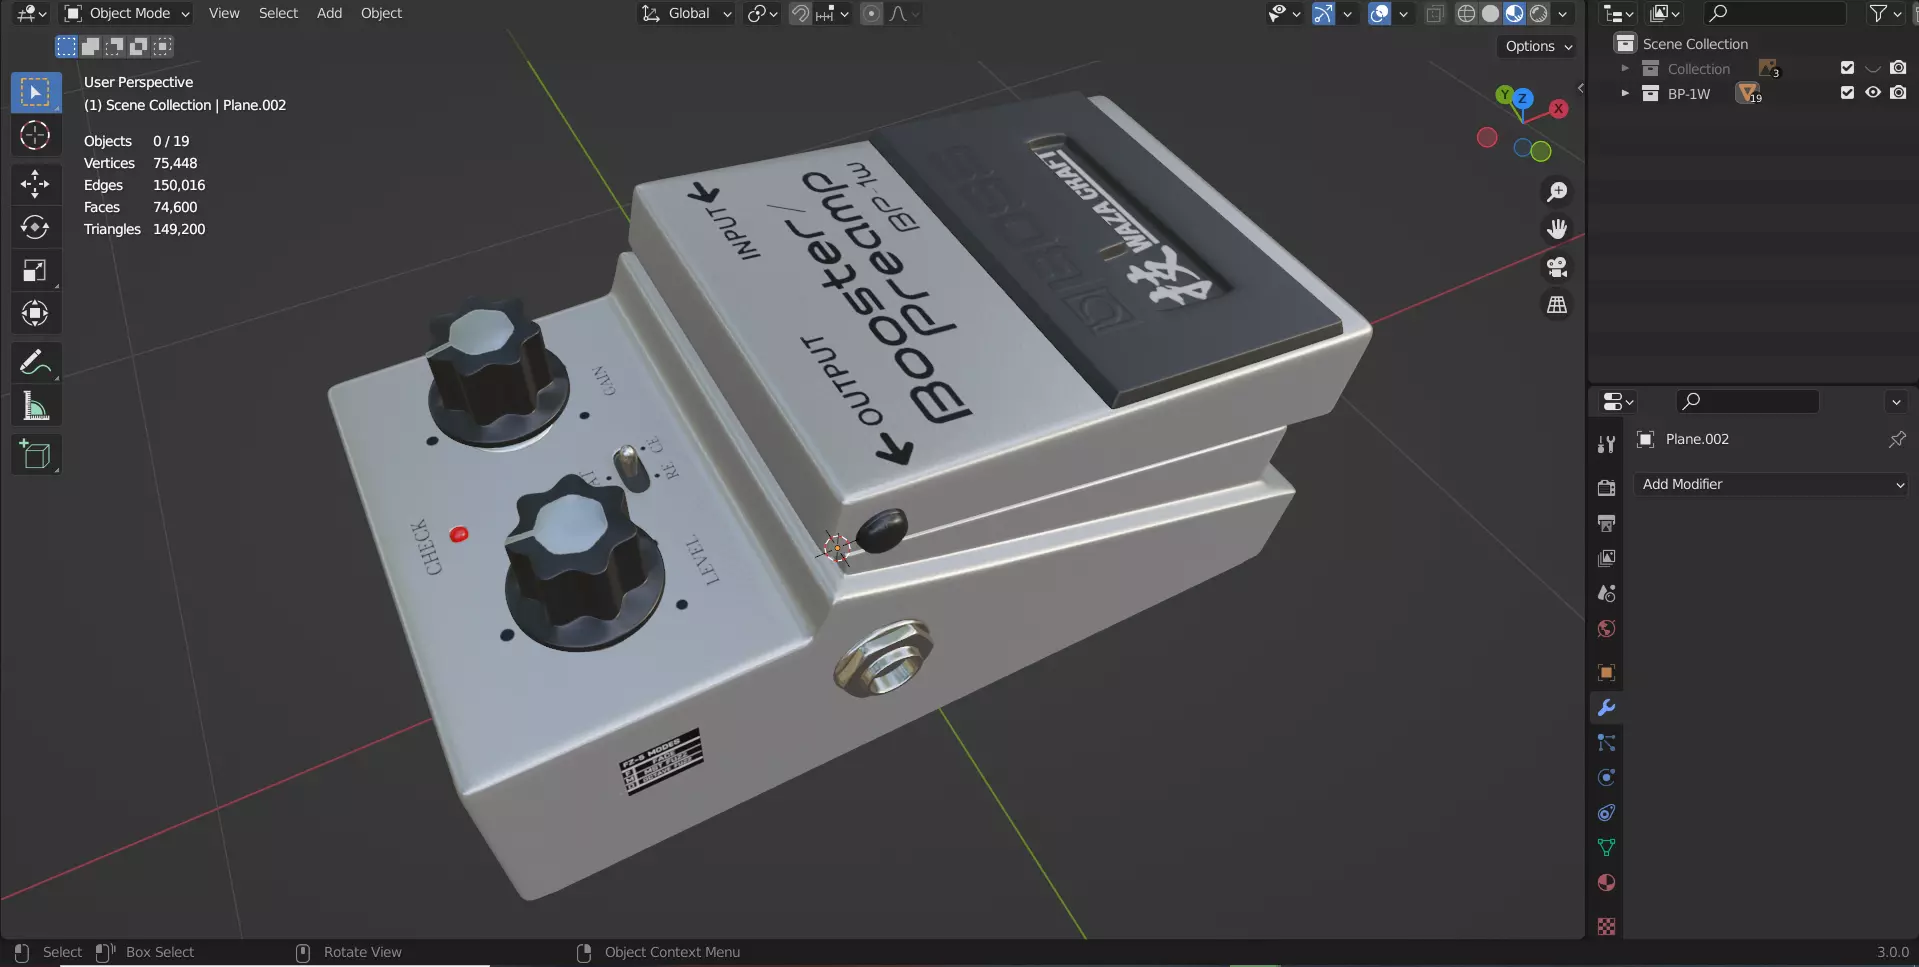Image resolution: width=1919 pixels, height=967 pixels.
Task: Switch to rendered shading
Action: coord(1538,13)
